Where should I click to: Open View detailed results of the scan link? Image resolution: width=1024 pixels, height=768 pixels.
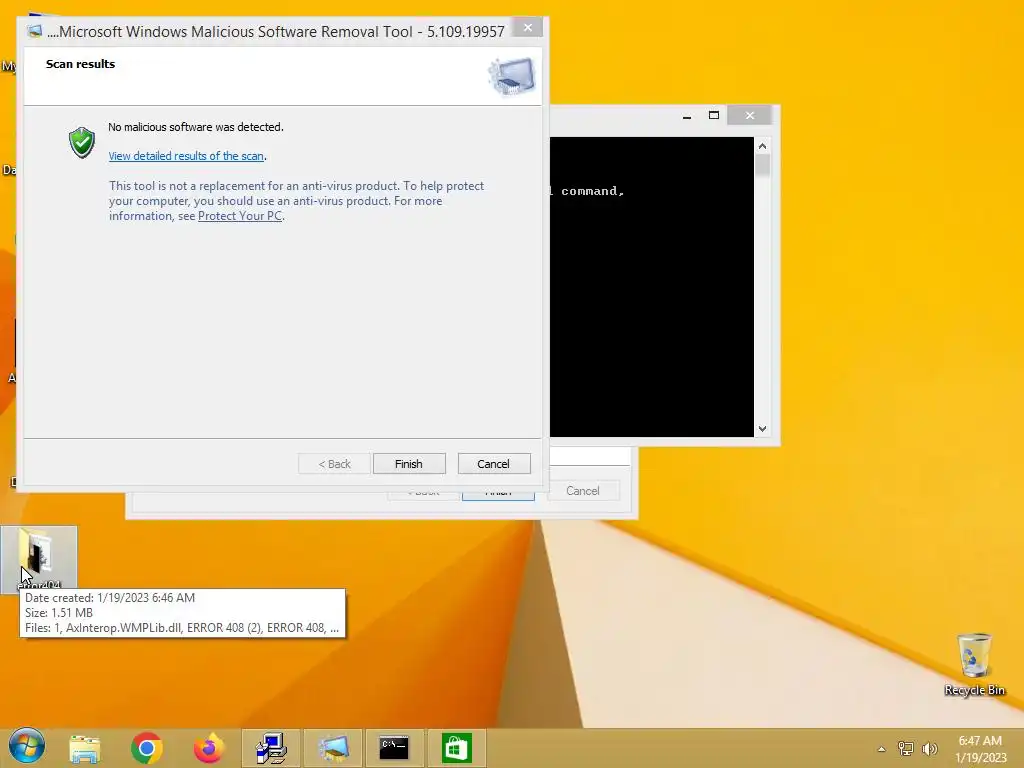186,156
